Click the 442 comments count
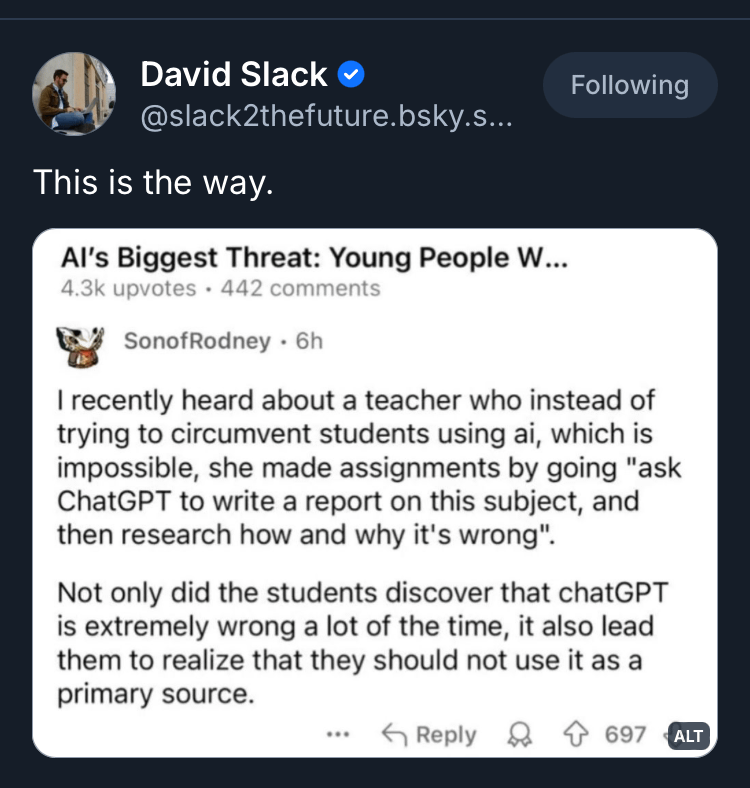750x788 pixels. [300, 289]
